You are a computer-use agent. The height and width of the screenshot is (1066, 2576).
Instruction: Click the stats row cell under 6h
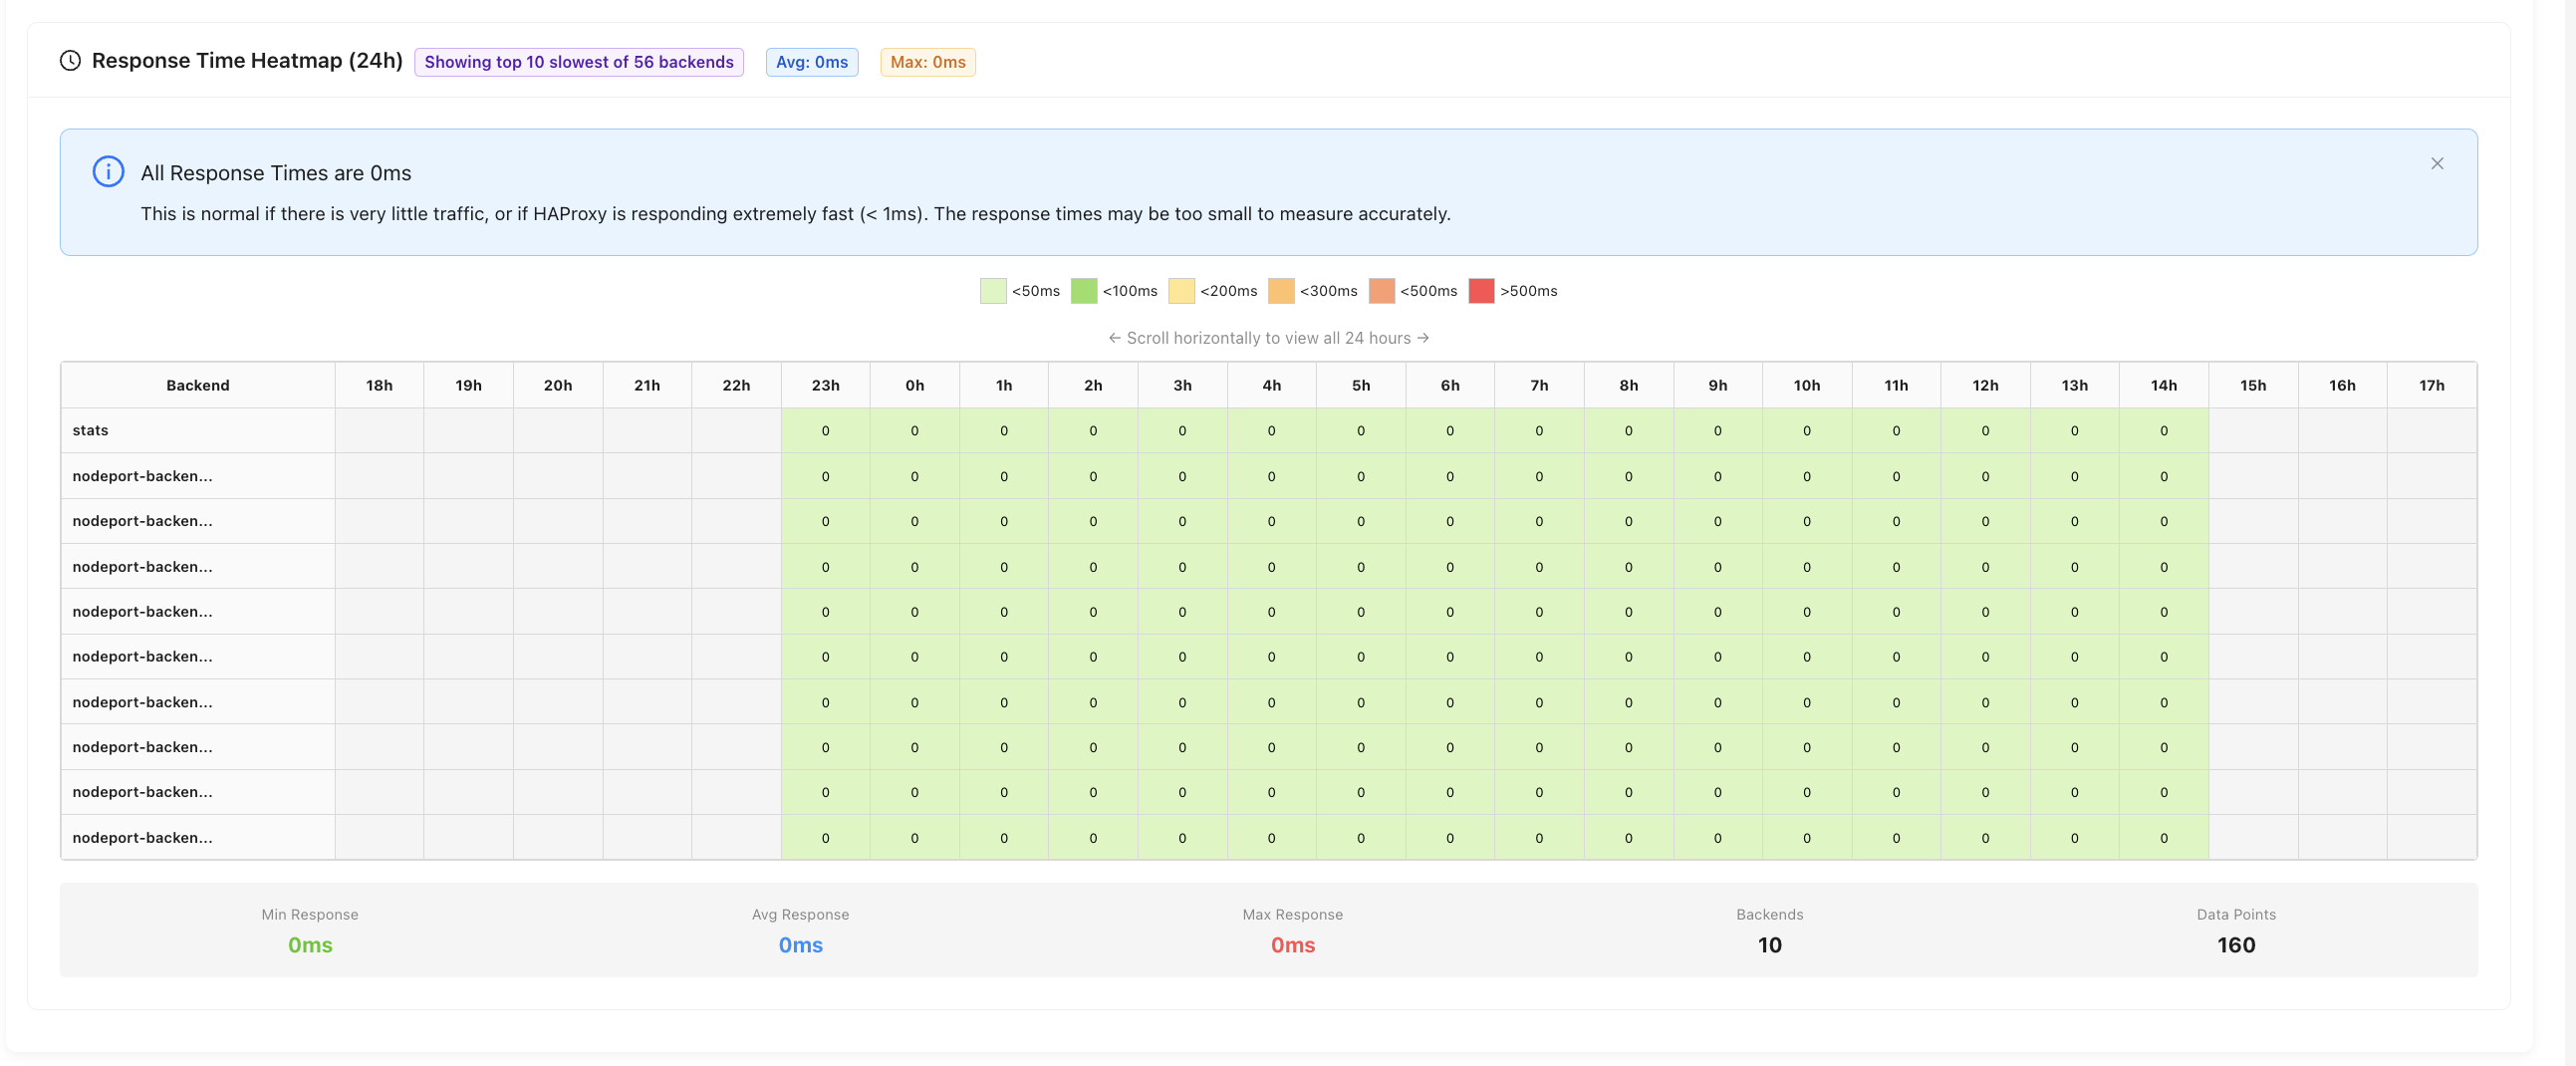click(1450, 430)
